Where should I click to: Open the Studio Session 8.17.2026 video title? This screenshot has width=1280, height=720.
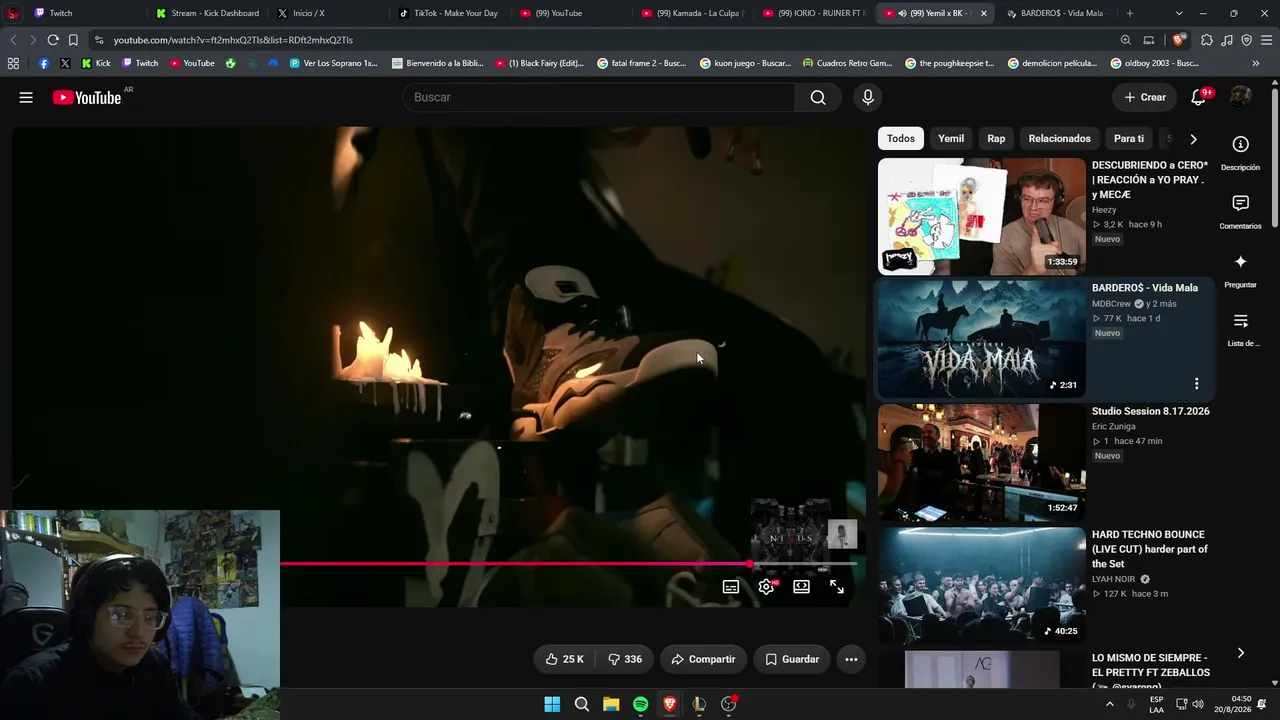[x=1150, y=411]
